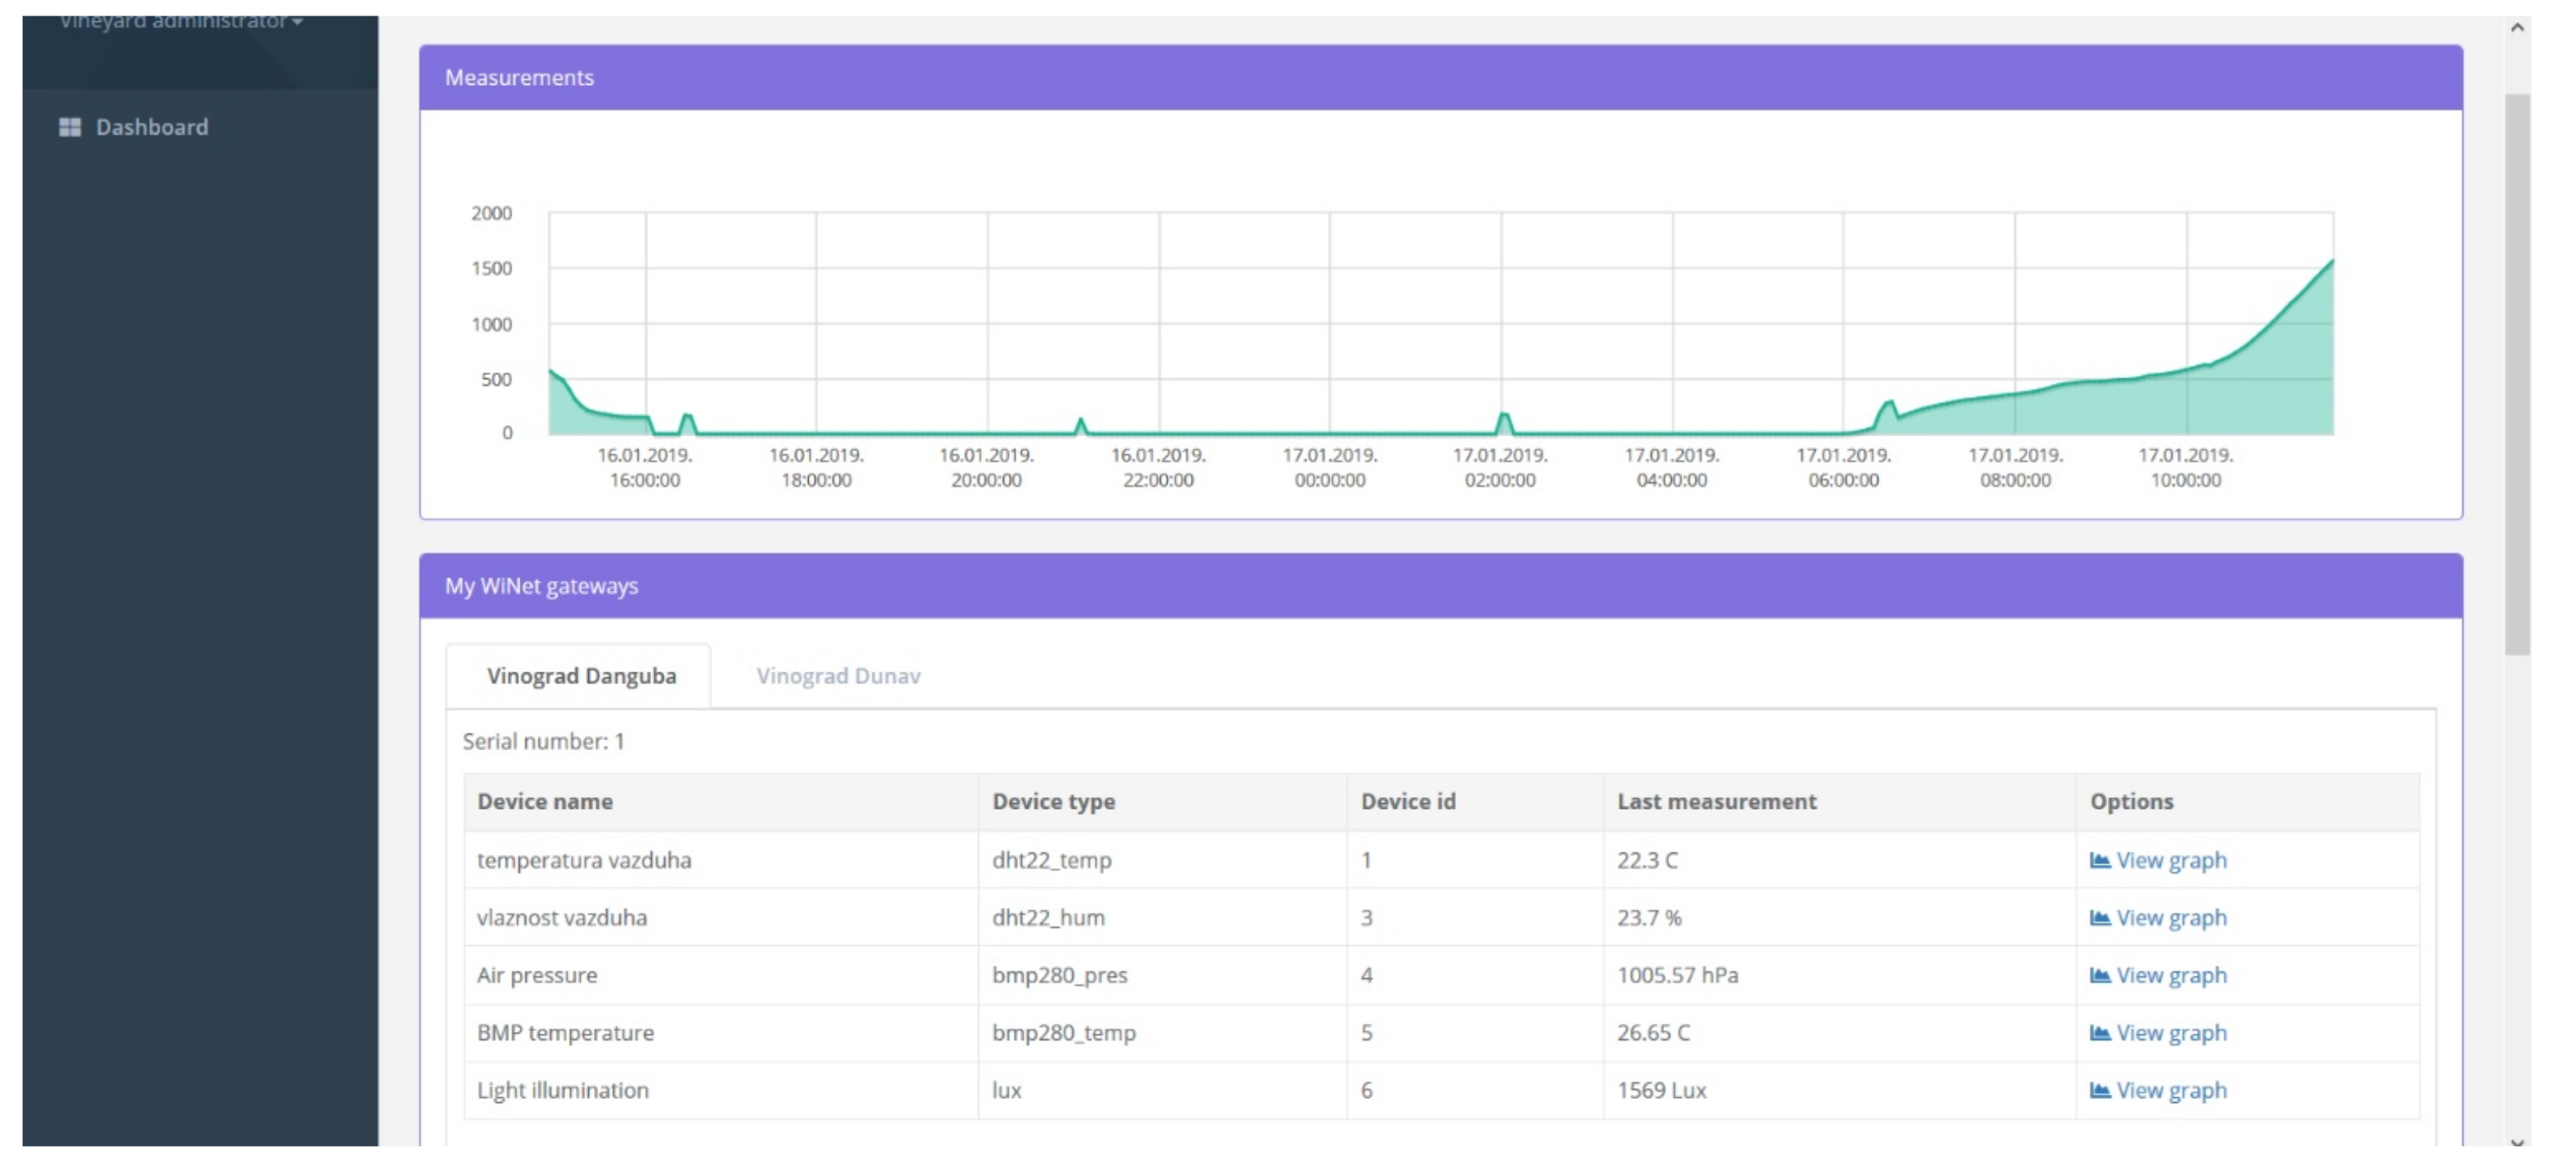Click the vertical scrollbar thumb
The height and width of the screenshot is (1174, 2576).
[x=2516, y=375]
